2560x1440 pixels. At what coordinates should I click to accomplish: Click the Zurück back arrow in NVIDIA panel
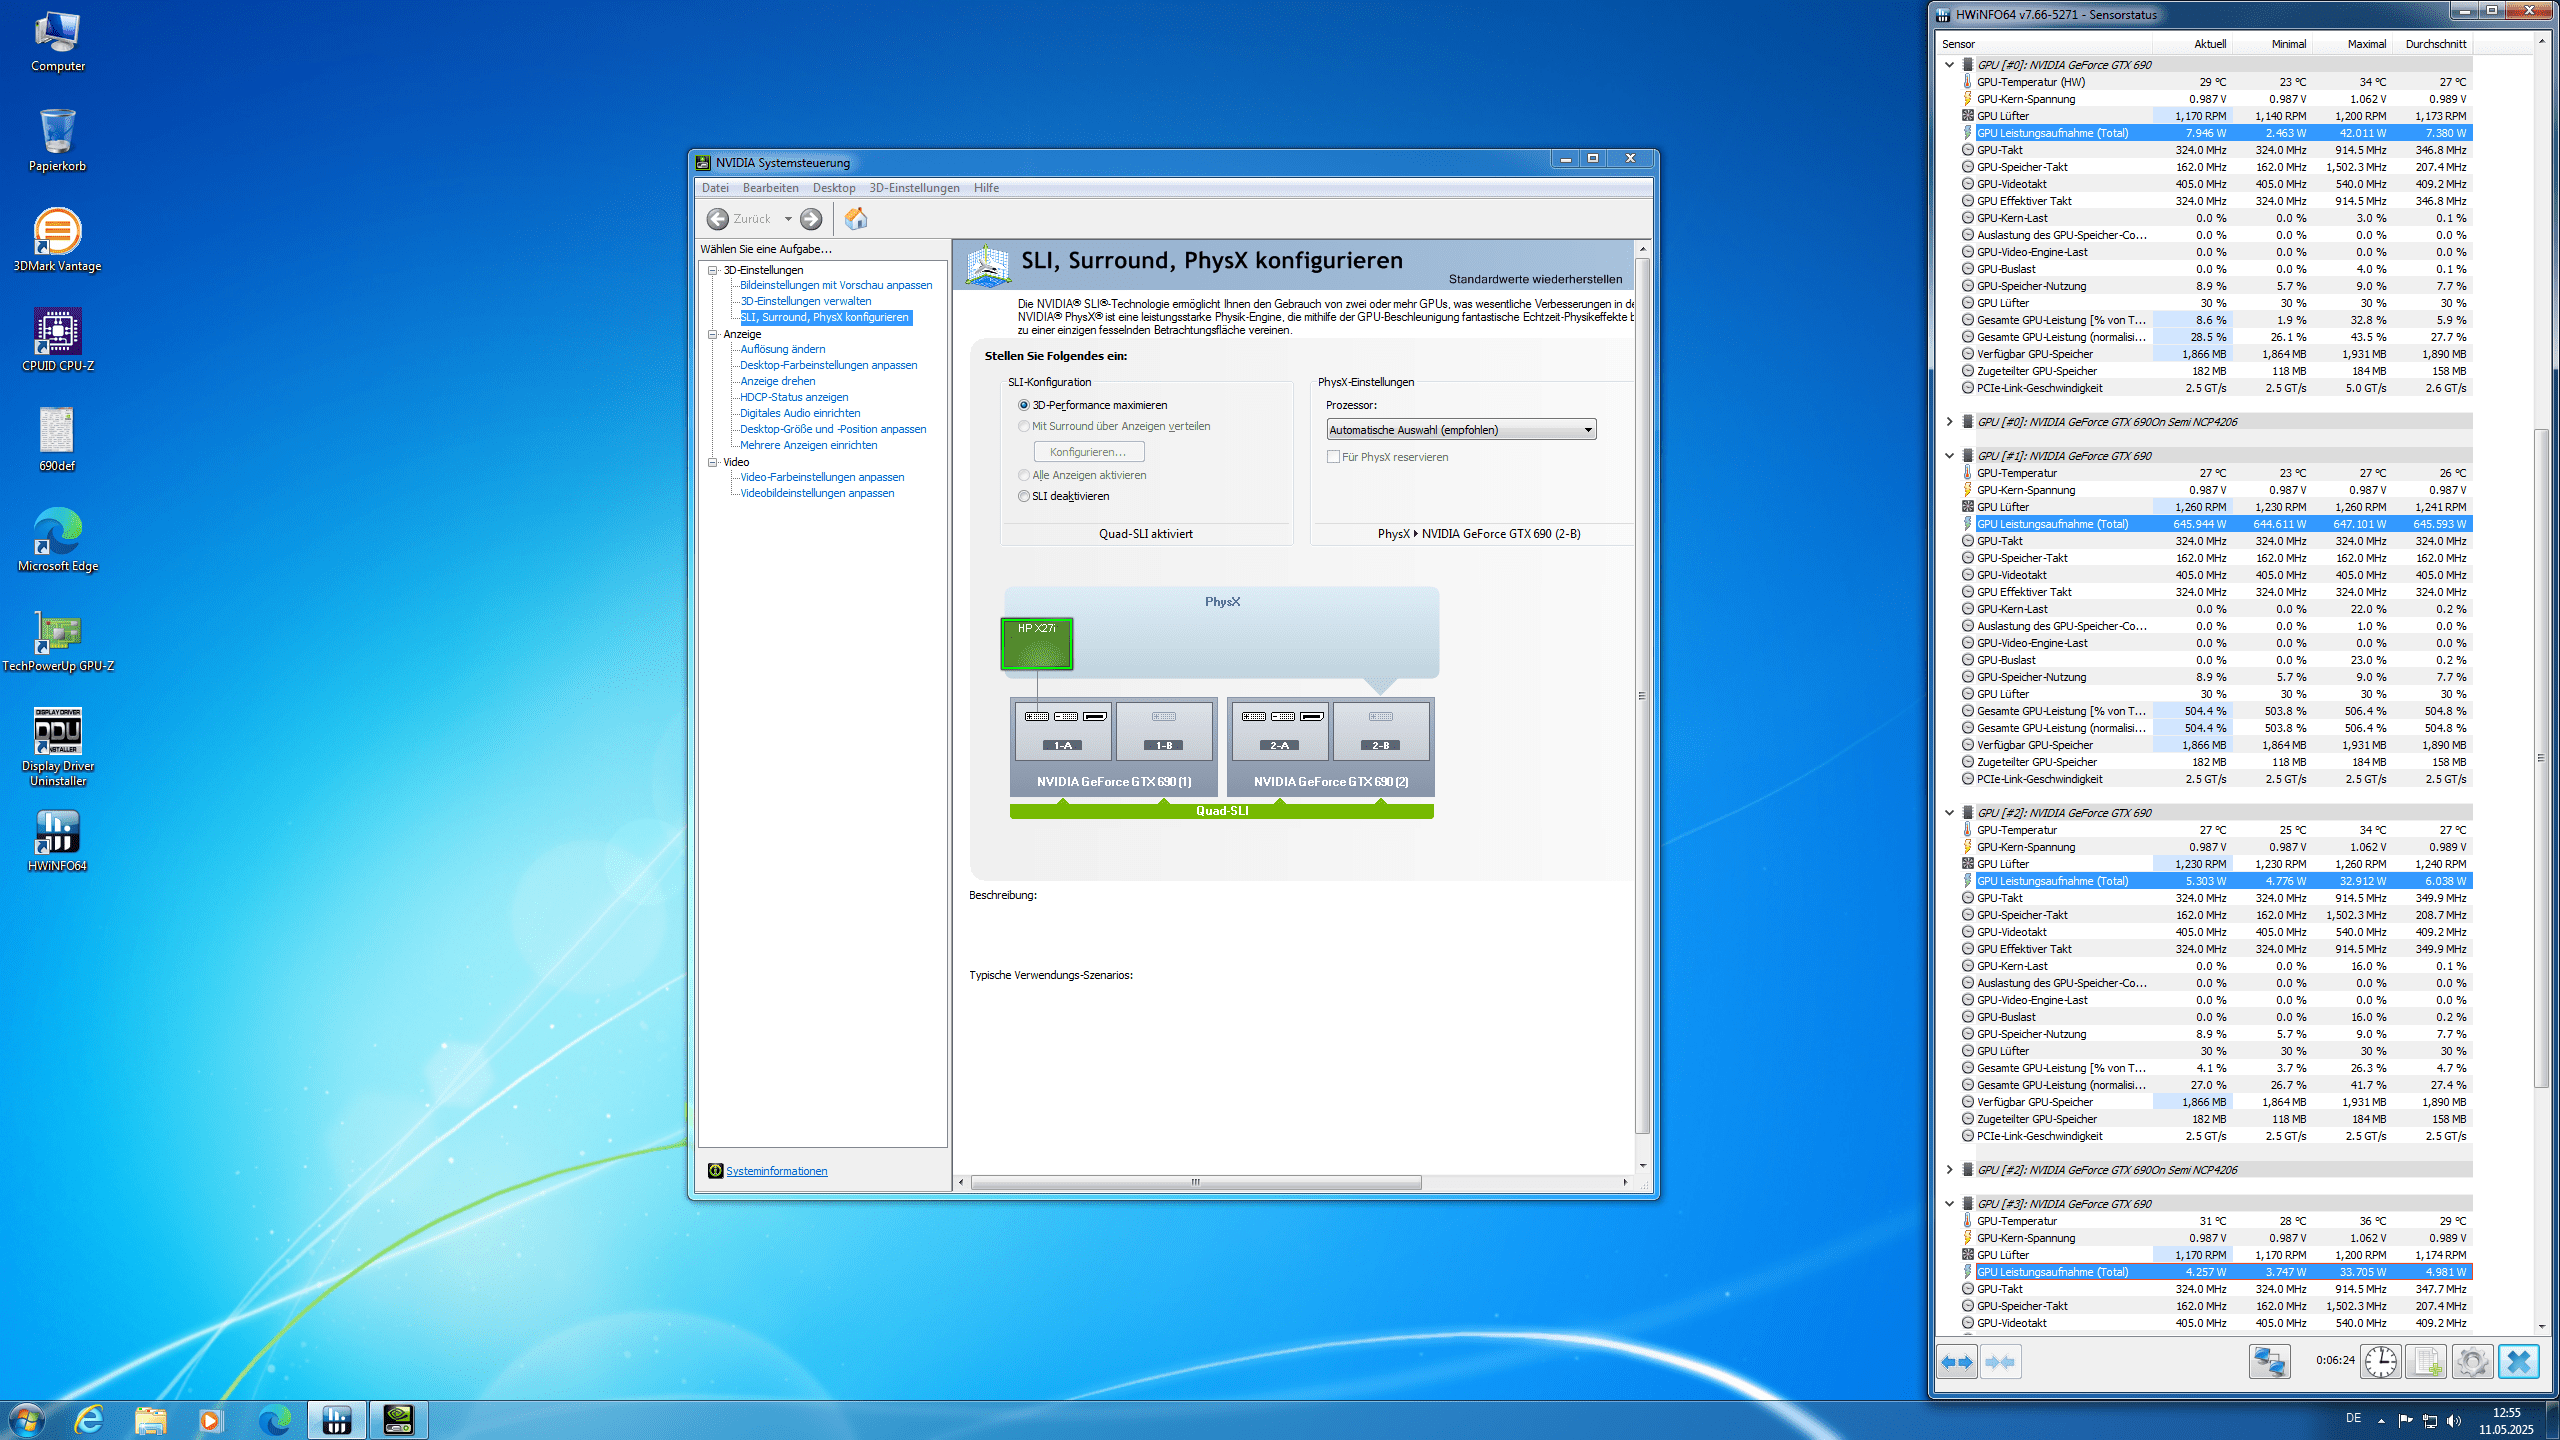point(718,219)
